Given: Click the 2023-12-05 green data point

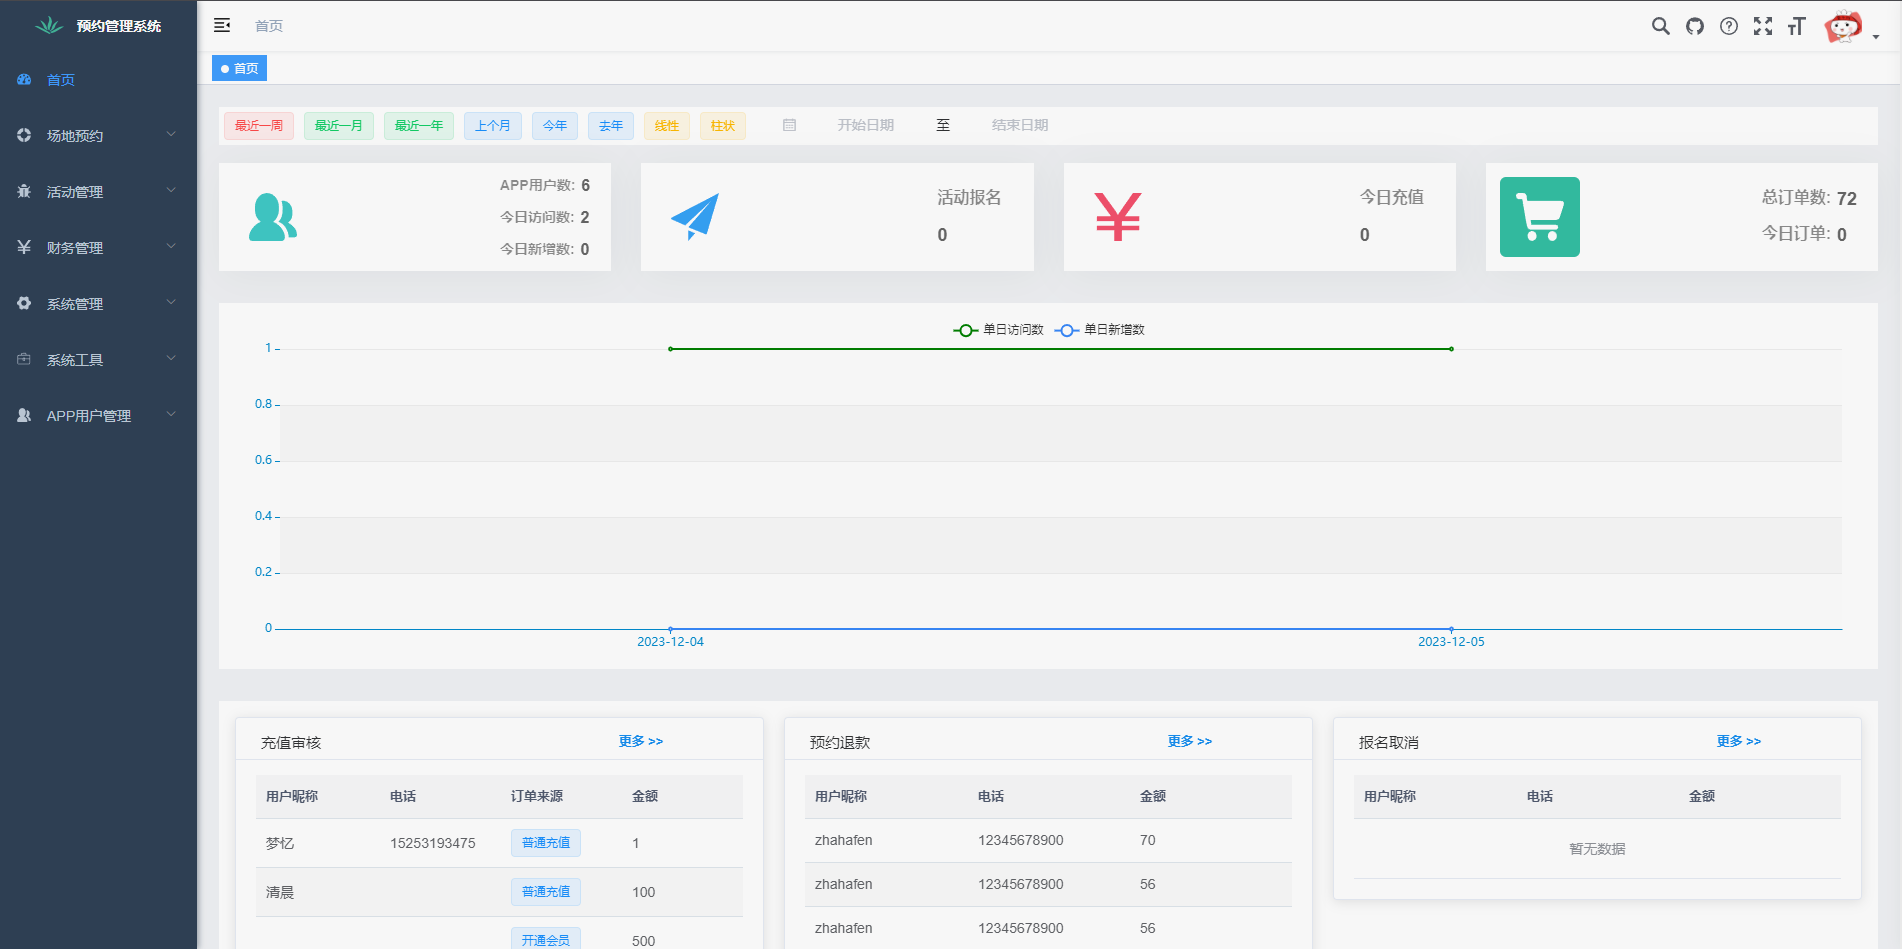Looking at the screenshot, I should (1451, 349).
